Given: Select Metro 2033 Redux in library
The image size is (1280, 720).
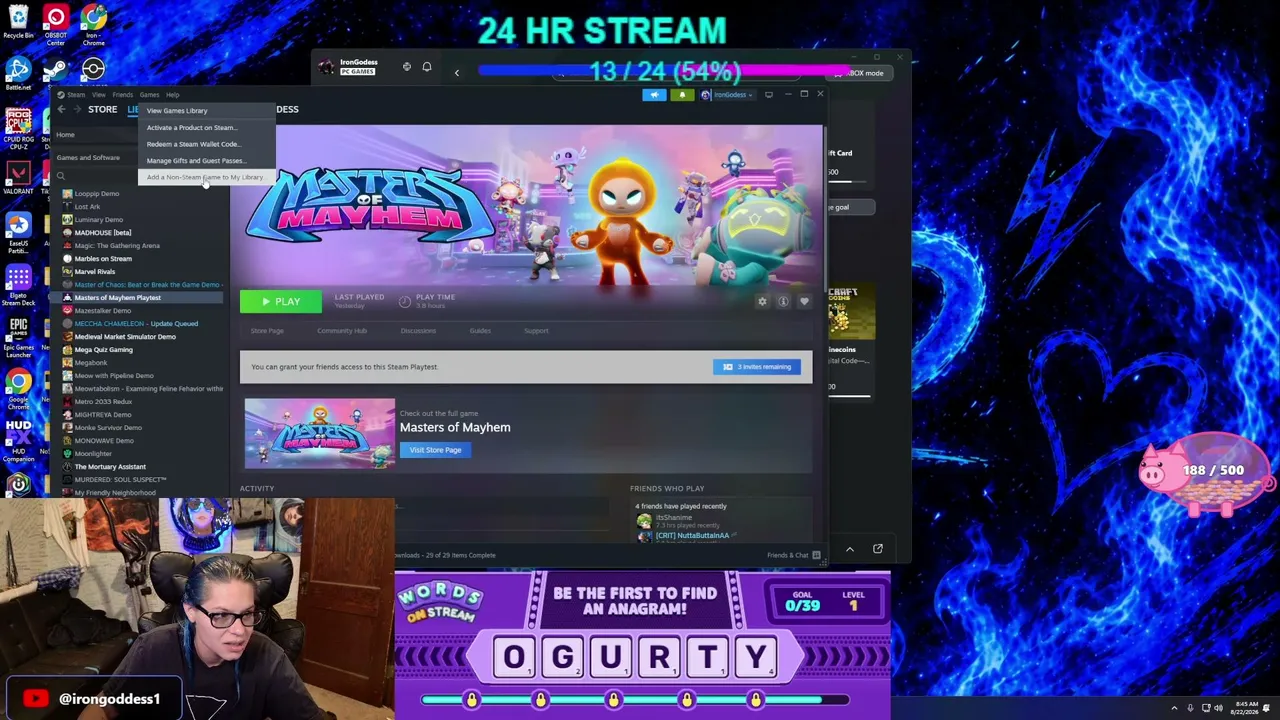Looking at the screenshot, I should pos(103,401).
